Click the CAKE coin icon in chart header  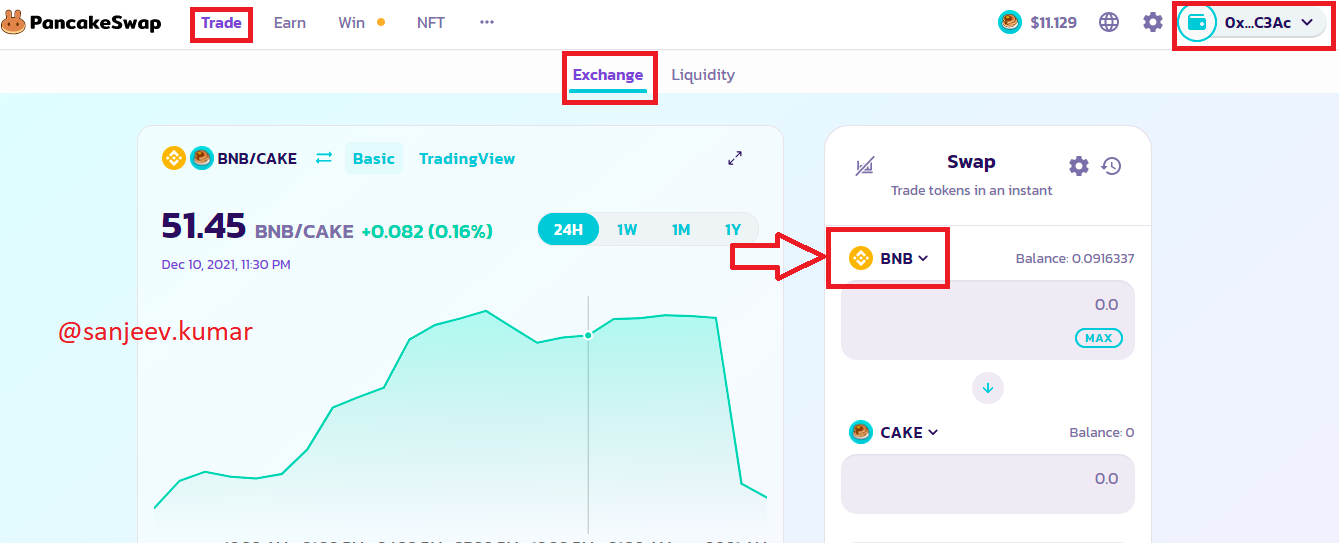click(x=201, y=158)
